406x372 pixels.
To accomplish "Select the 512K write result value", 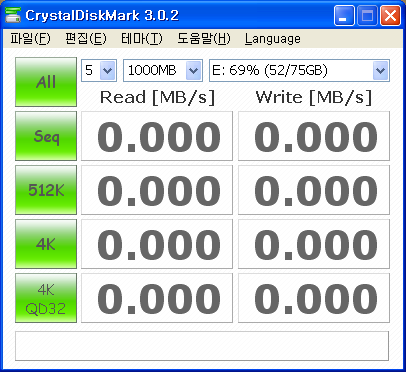I will [x=314, y=190].
